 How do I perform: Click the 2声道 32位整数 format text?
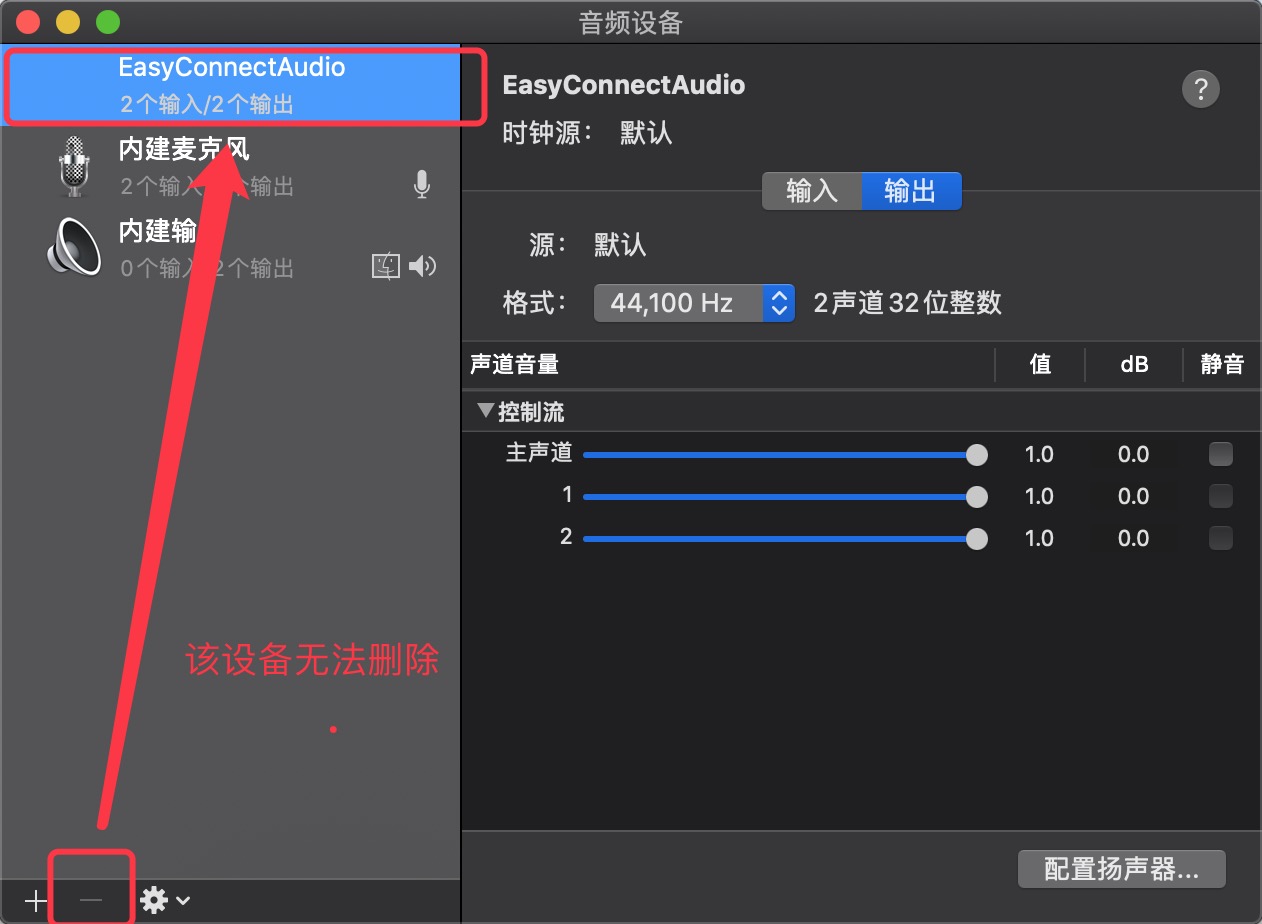(907, 303)
